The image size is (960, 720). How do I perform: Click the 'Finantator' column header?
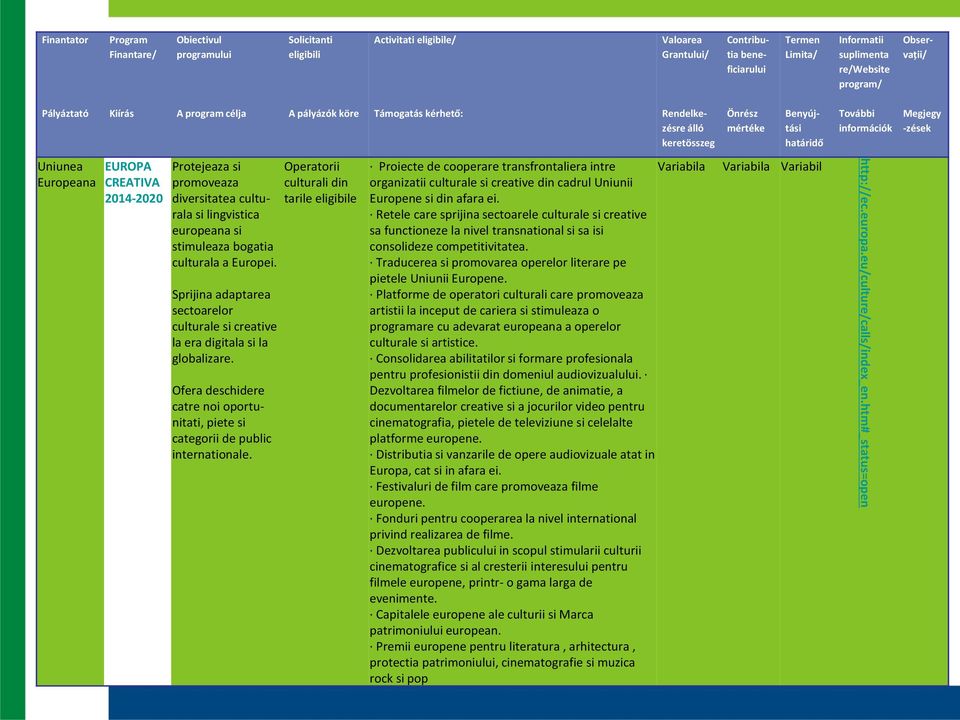point(65,40)
